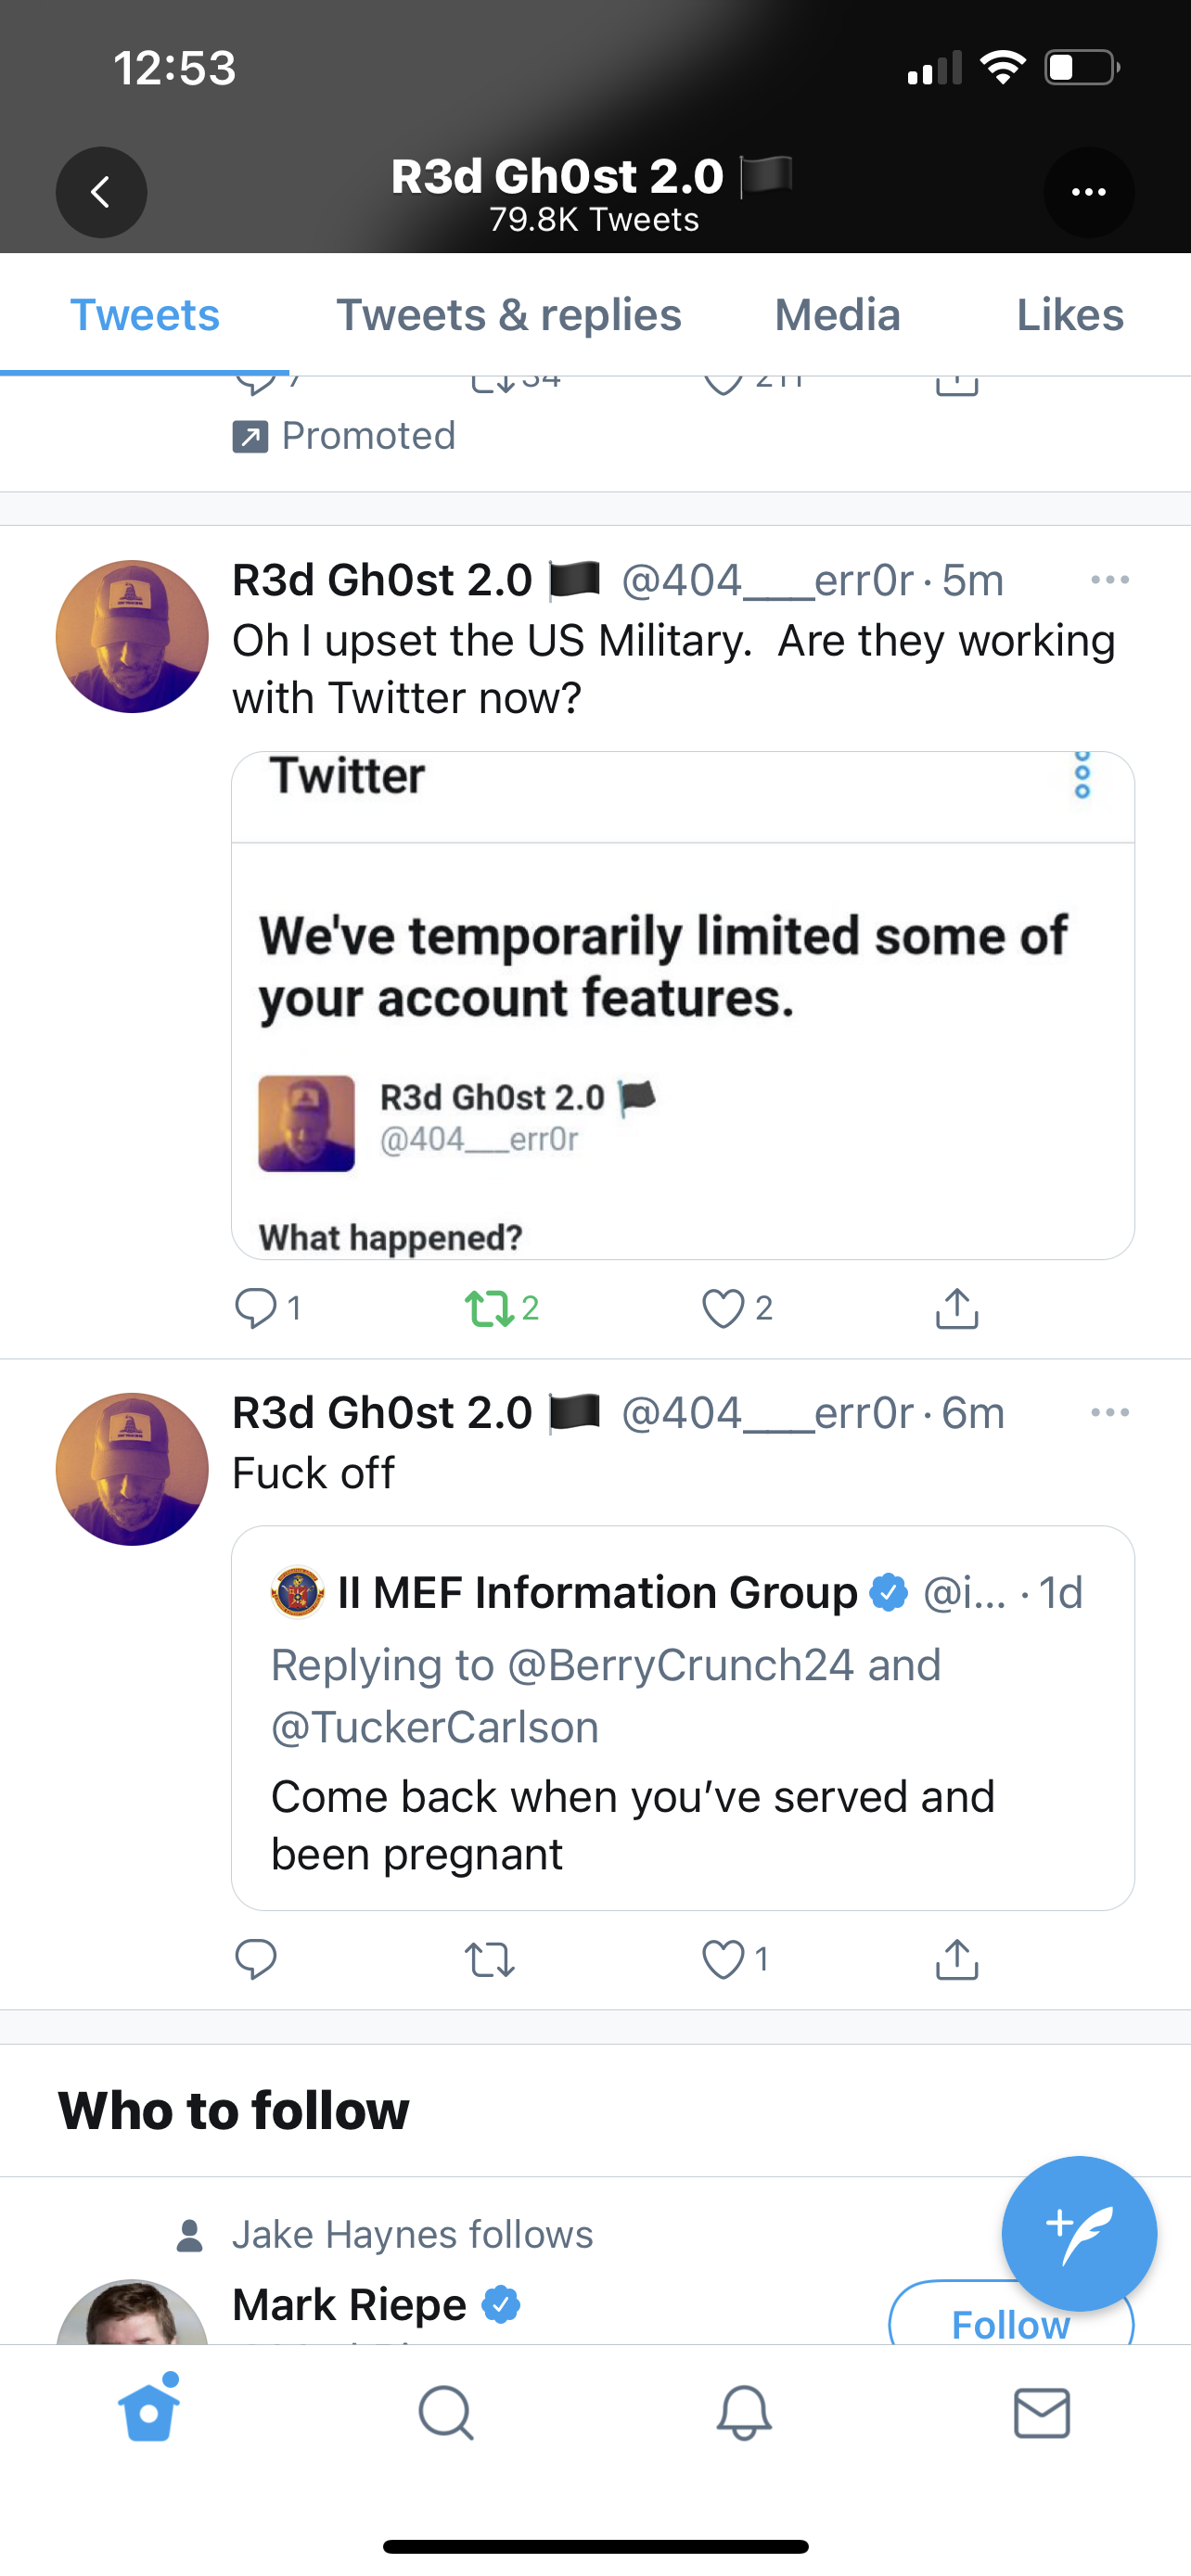1191x2576 pixels.
Task: Open profile options three-dot menu
Action: tap(1088, 192)
